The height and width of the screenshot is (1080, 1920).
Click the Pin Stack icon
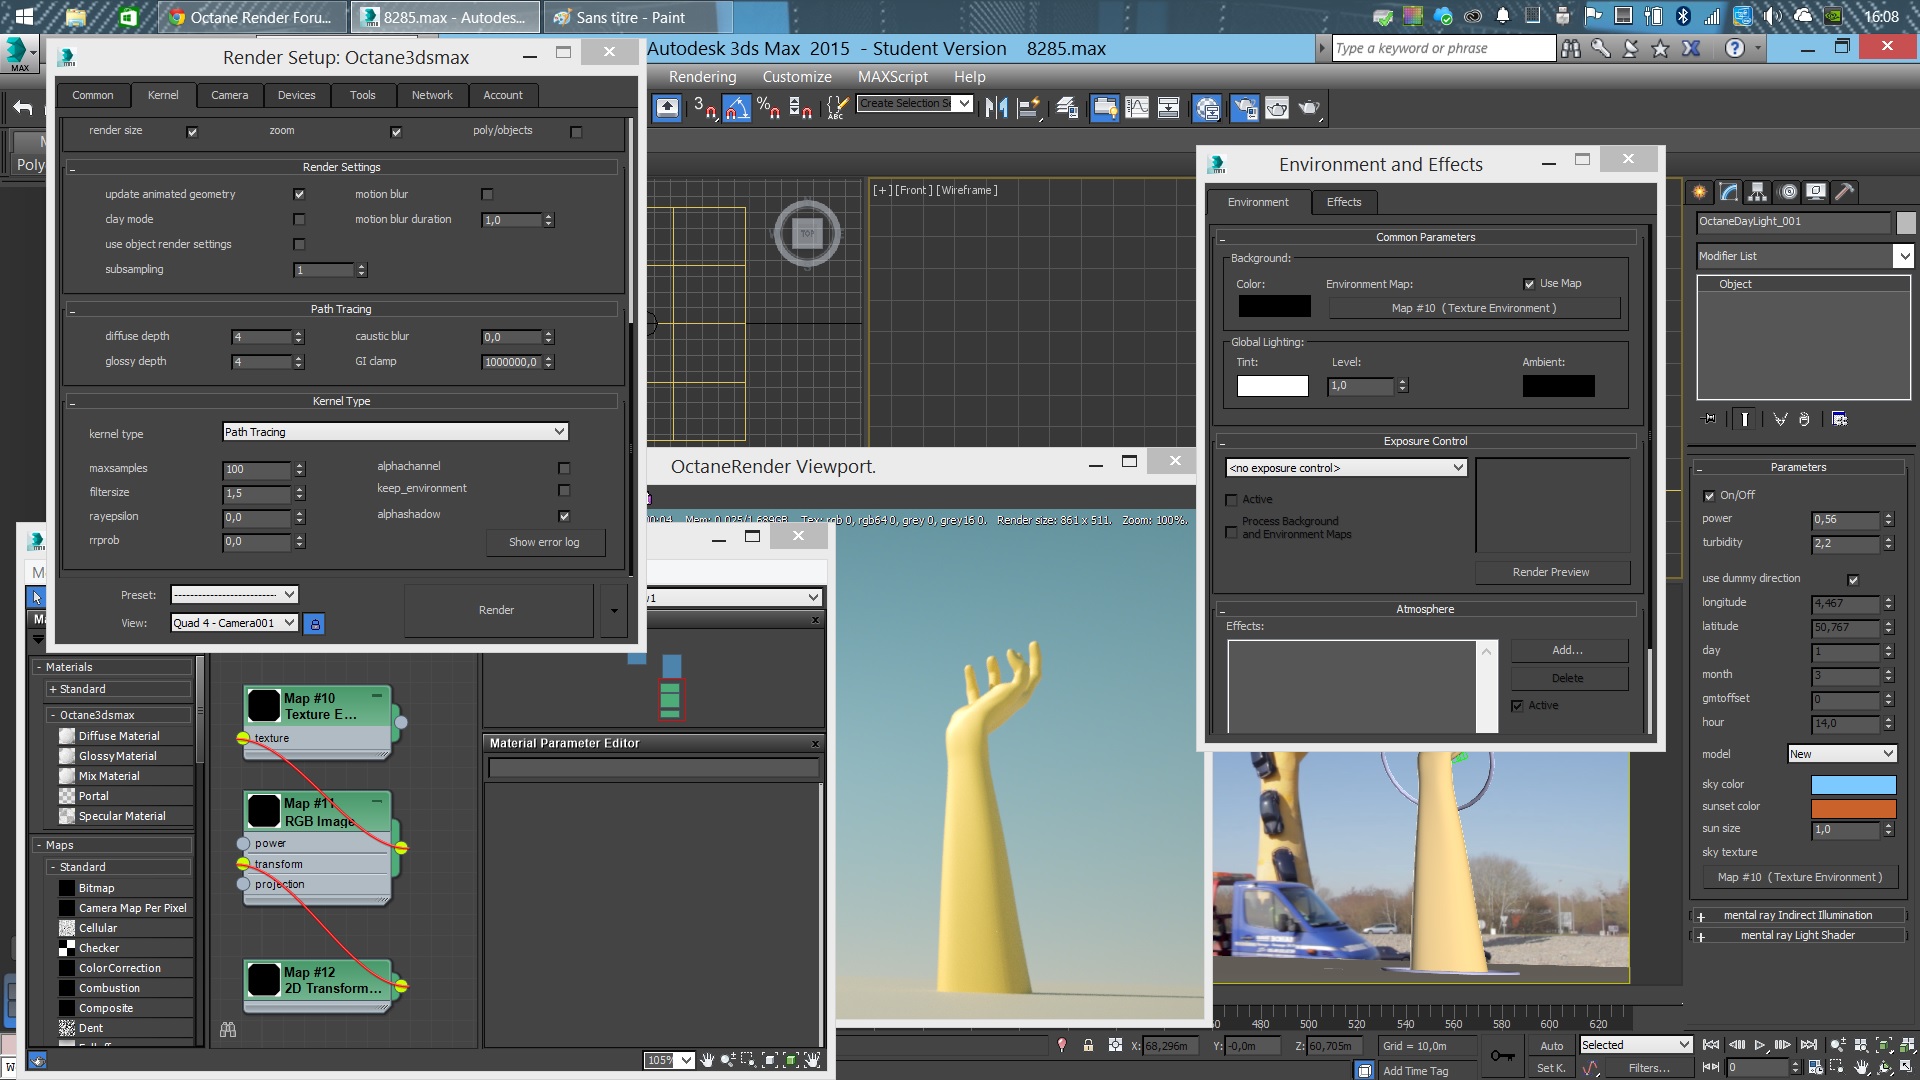click(x=1709, y=419)
